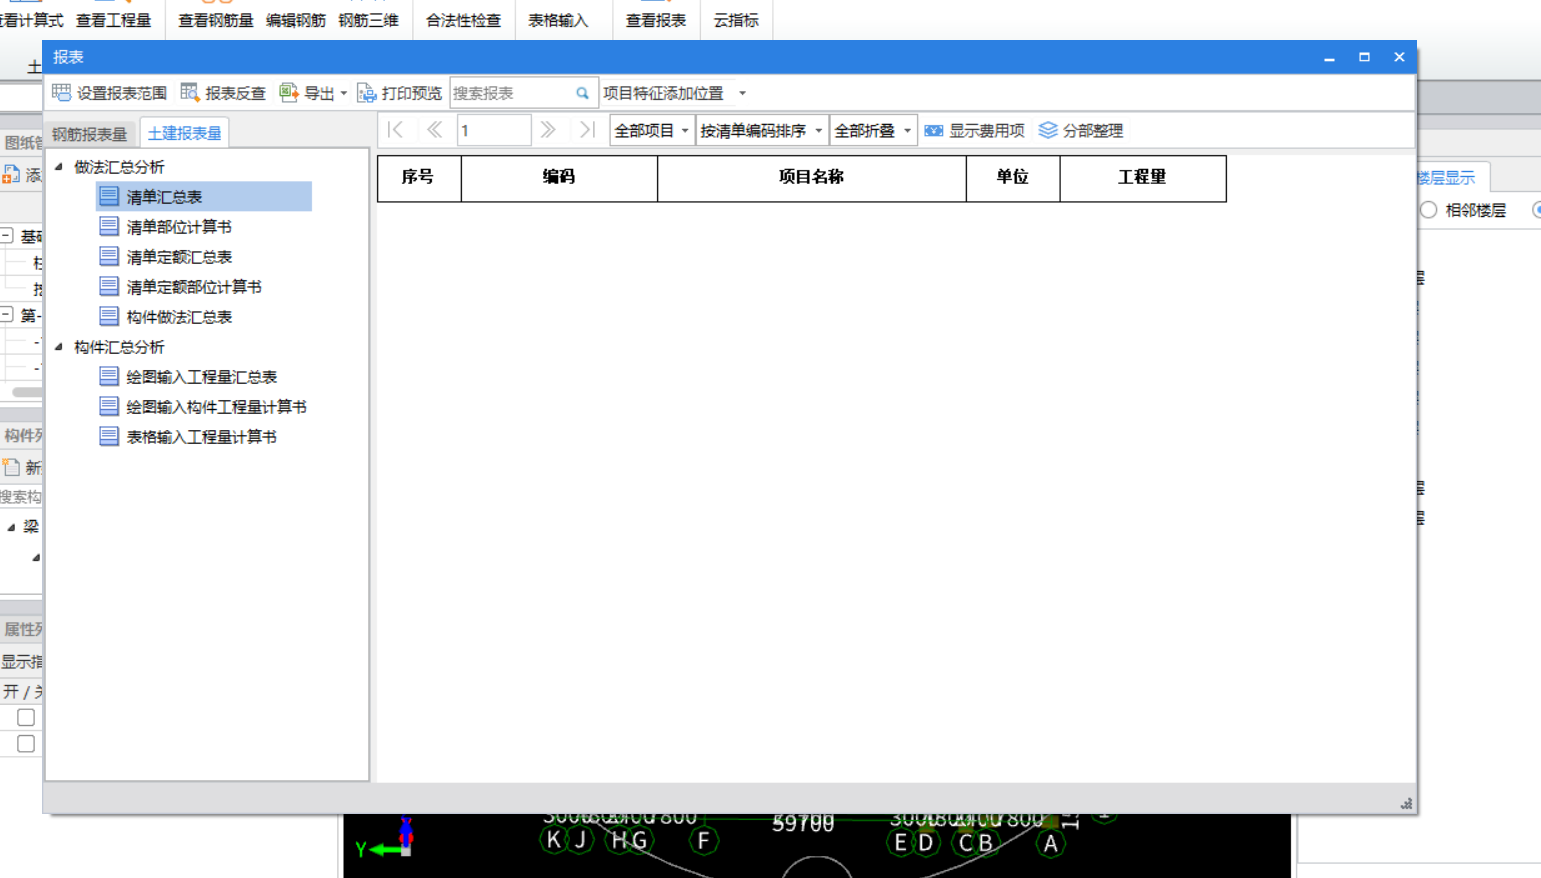The width and height of the screenshot is (1541, 878).
Task: Open 查看报表 in main ribbon
Action: [x=656, y=20]
